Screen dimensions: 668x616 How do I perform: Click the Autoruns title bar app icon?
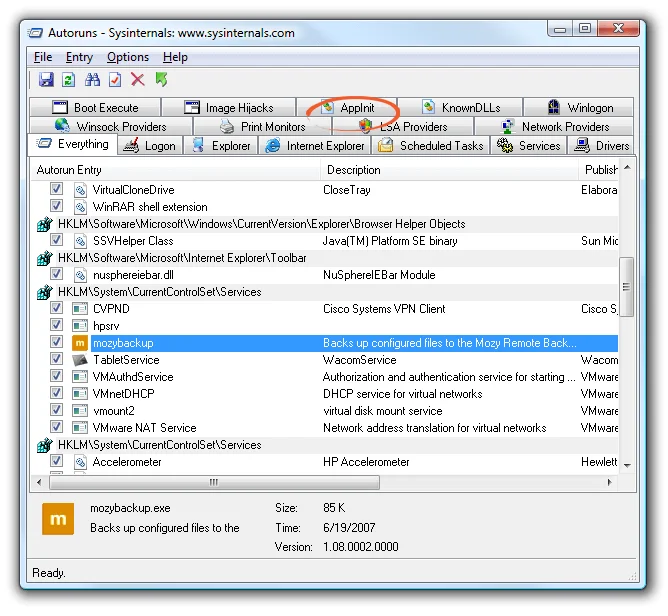click(35, 33)
